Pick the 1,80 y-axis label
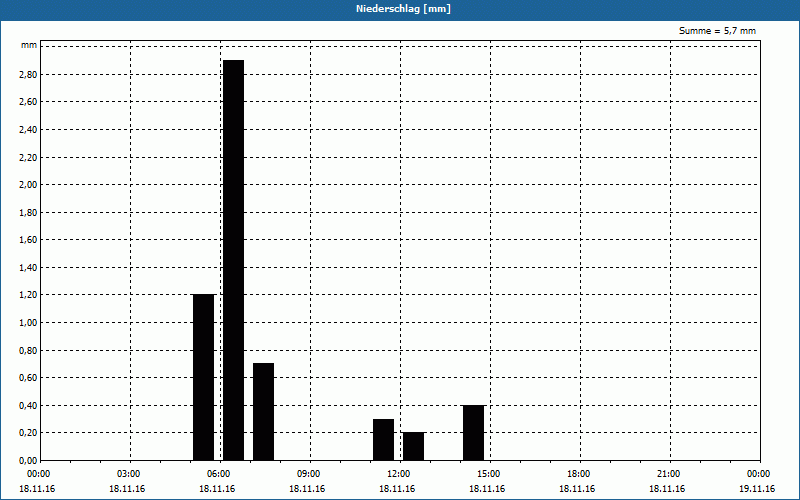Image resolution: width=800 pixels, height=500 pixels. (x=28, y=213)
